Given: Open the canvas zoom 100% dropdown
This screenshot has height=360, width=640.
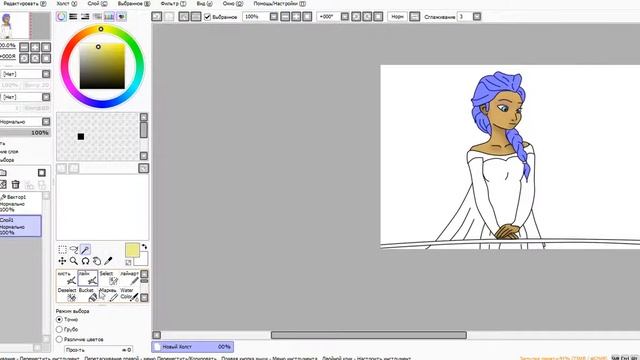Looking at the screenshot, I should [274, 17].
